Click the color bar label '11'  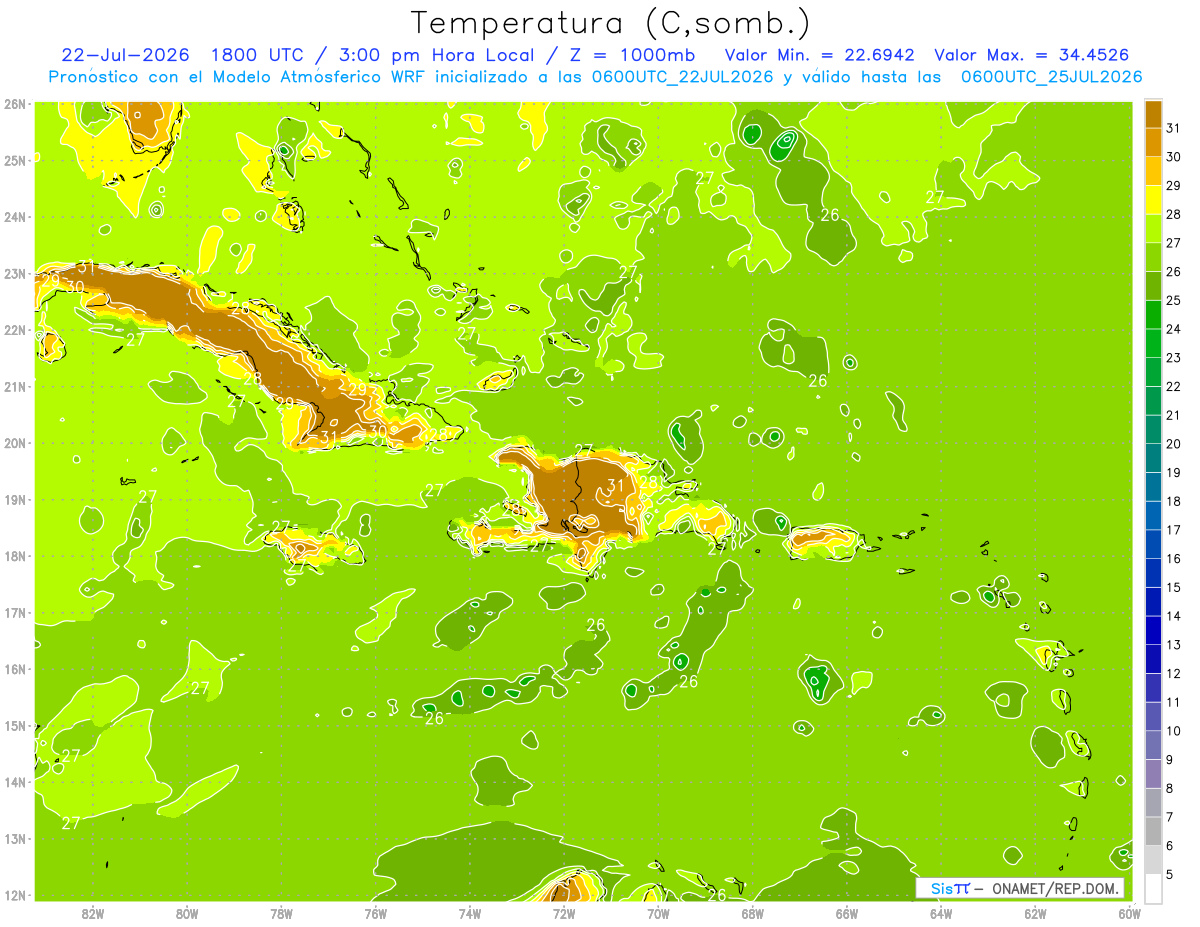(1174, 702)
